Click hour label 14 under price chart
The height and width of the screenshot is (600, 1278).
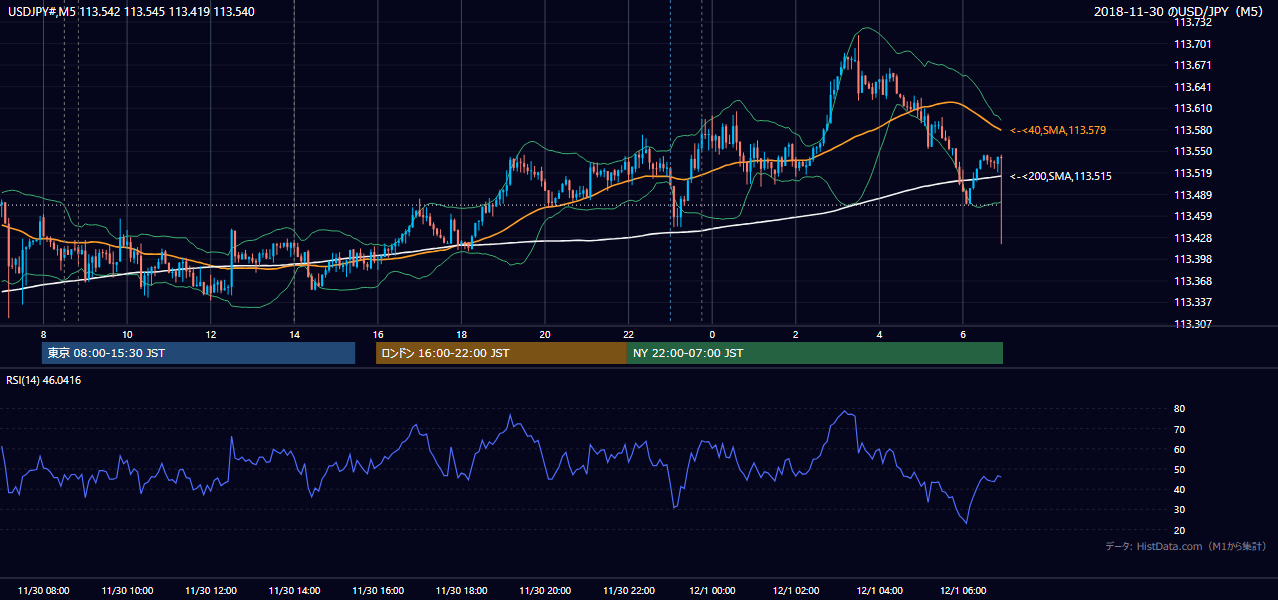pos(294,333)
